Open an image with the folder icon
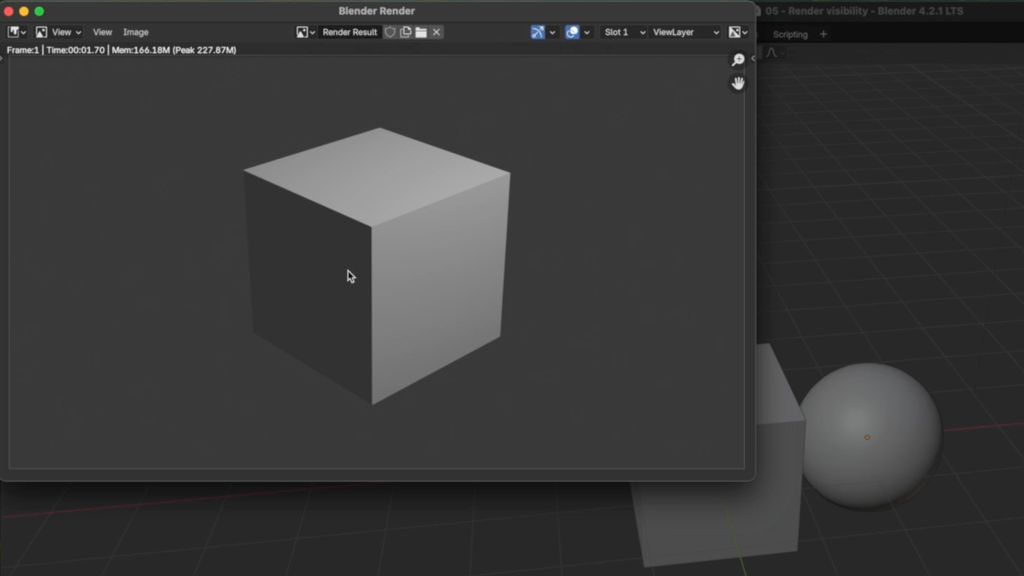1024x576 pixels. click(x=421, y=31)
